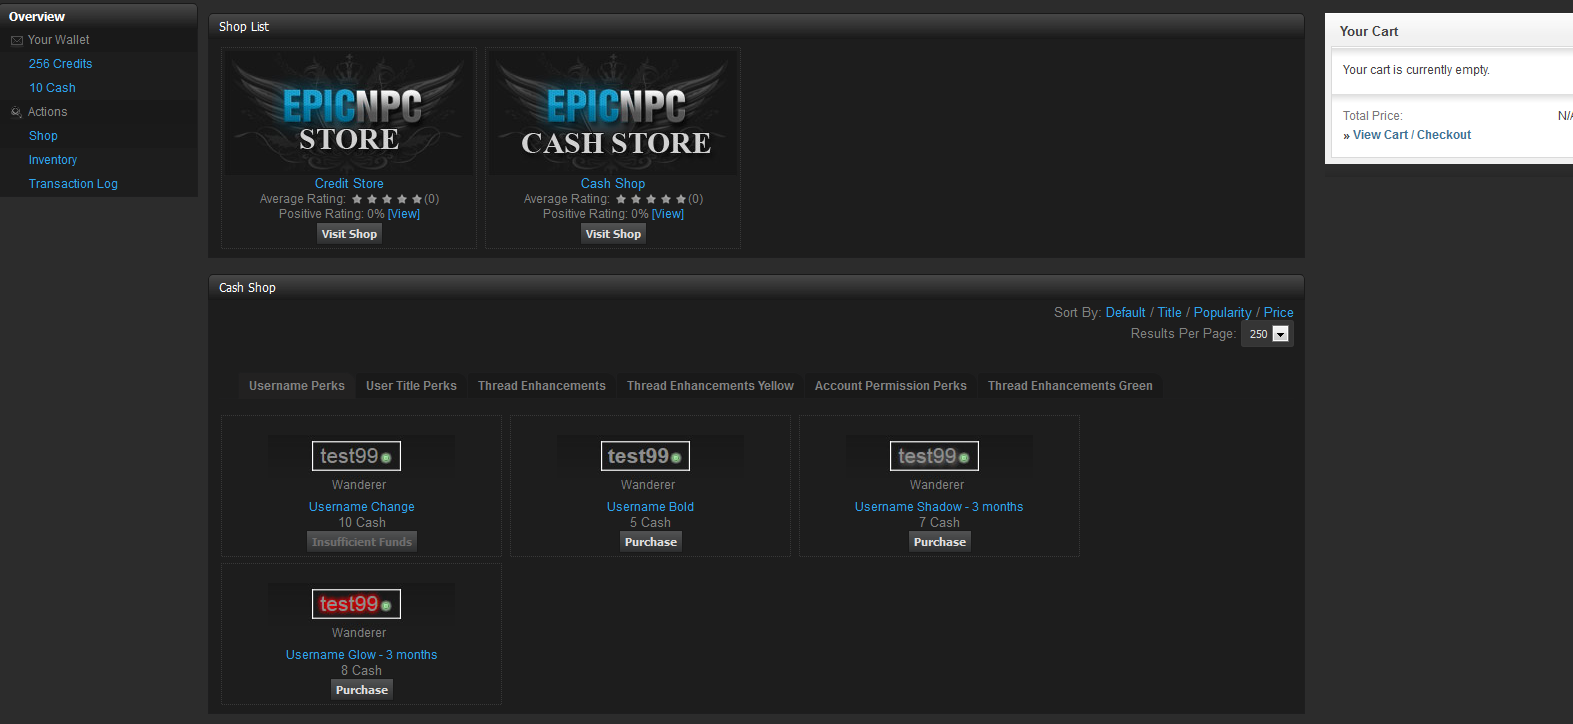This screenshot has height=724, width=1573.
Task: Select the Thread Enhancements Green tab
Action: [x=1070, y=386]
